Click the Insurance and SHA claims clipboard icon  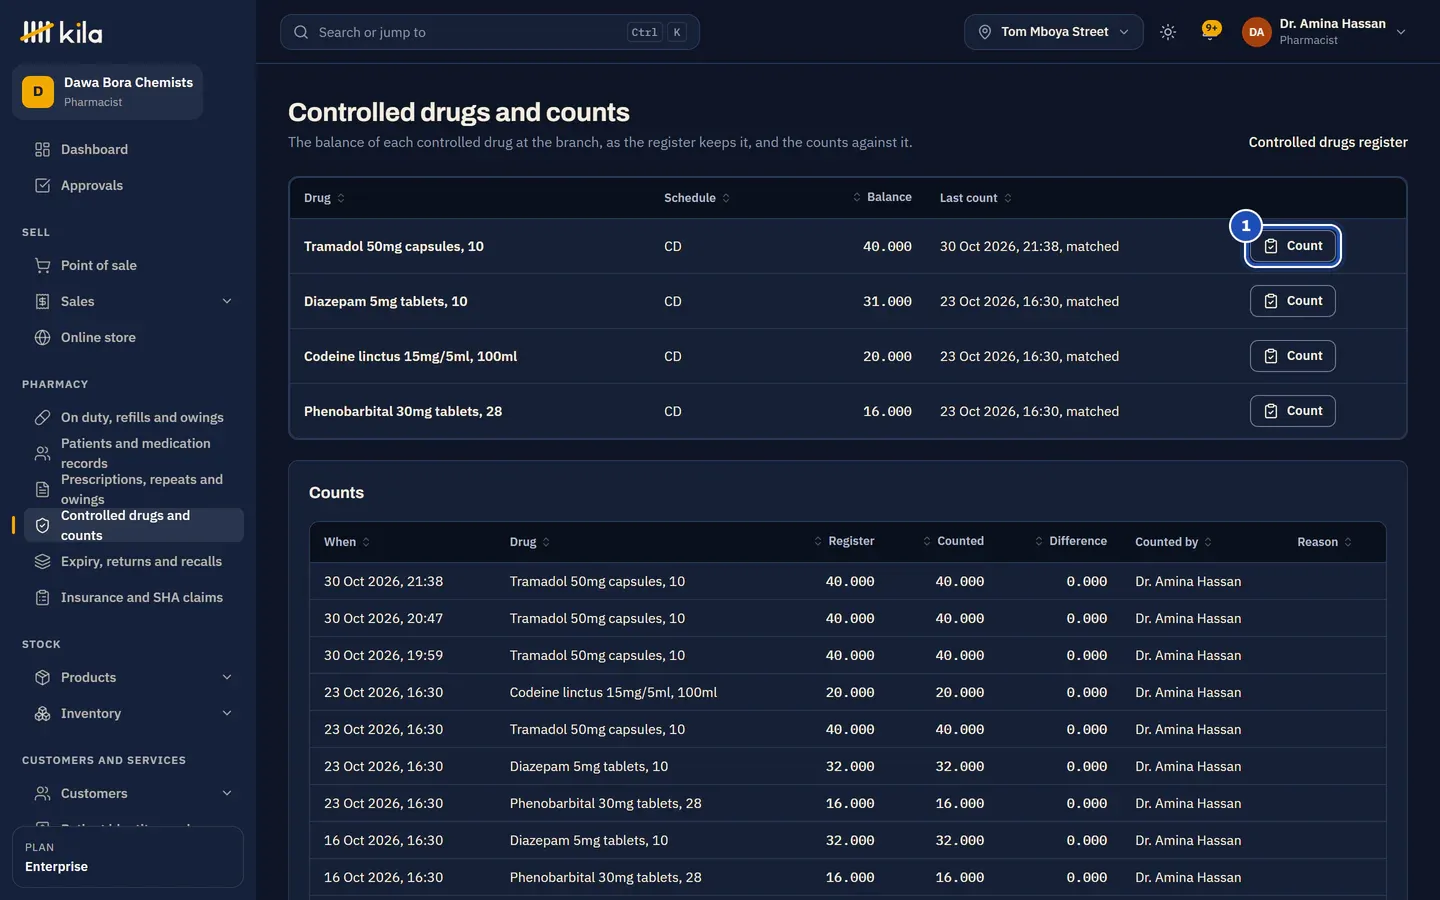42,597
